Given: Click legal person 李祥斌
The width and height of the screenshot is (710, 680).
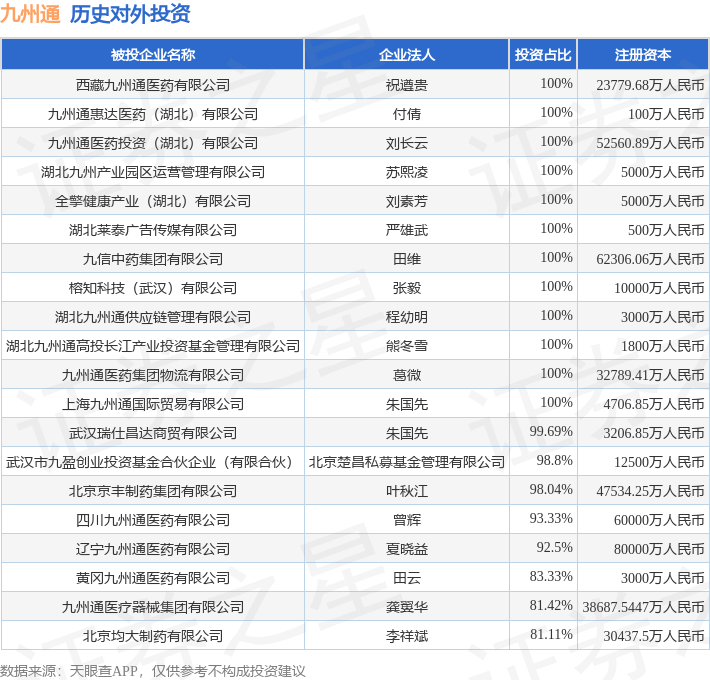Looking at the screenshot, I should 407,636.
